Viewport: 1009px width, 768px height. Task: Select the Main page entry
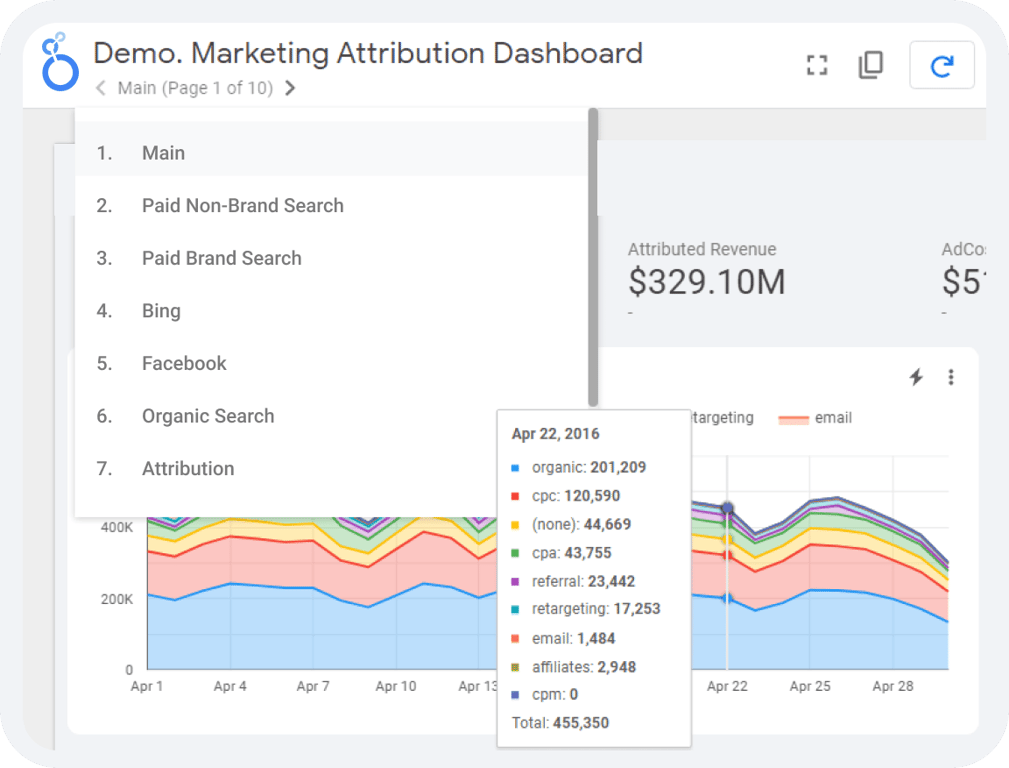pyautogui.click(x=332, y=153)
